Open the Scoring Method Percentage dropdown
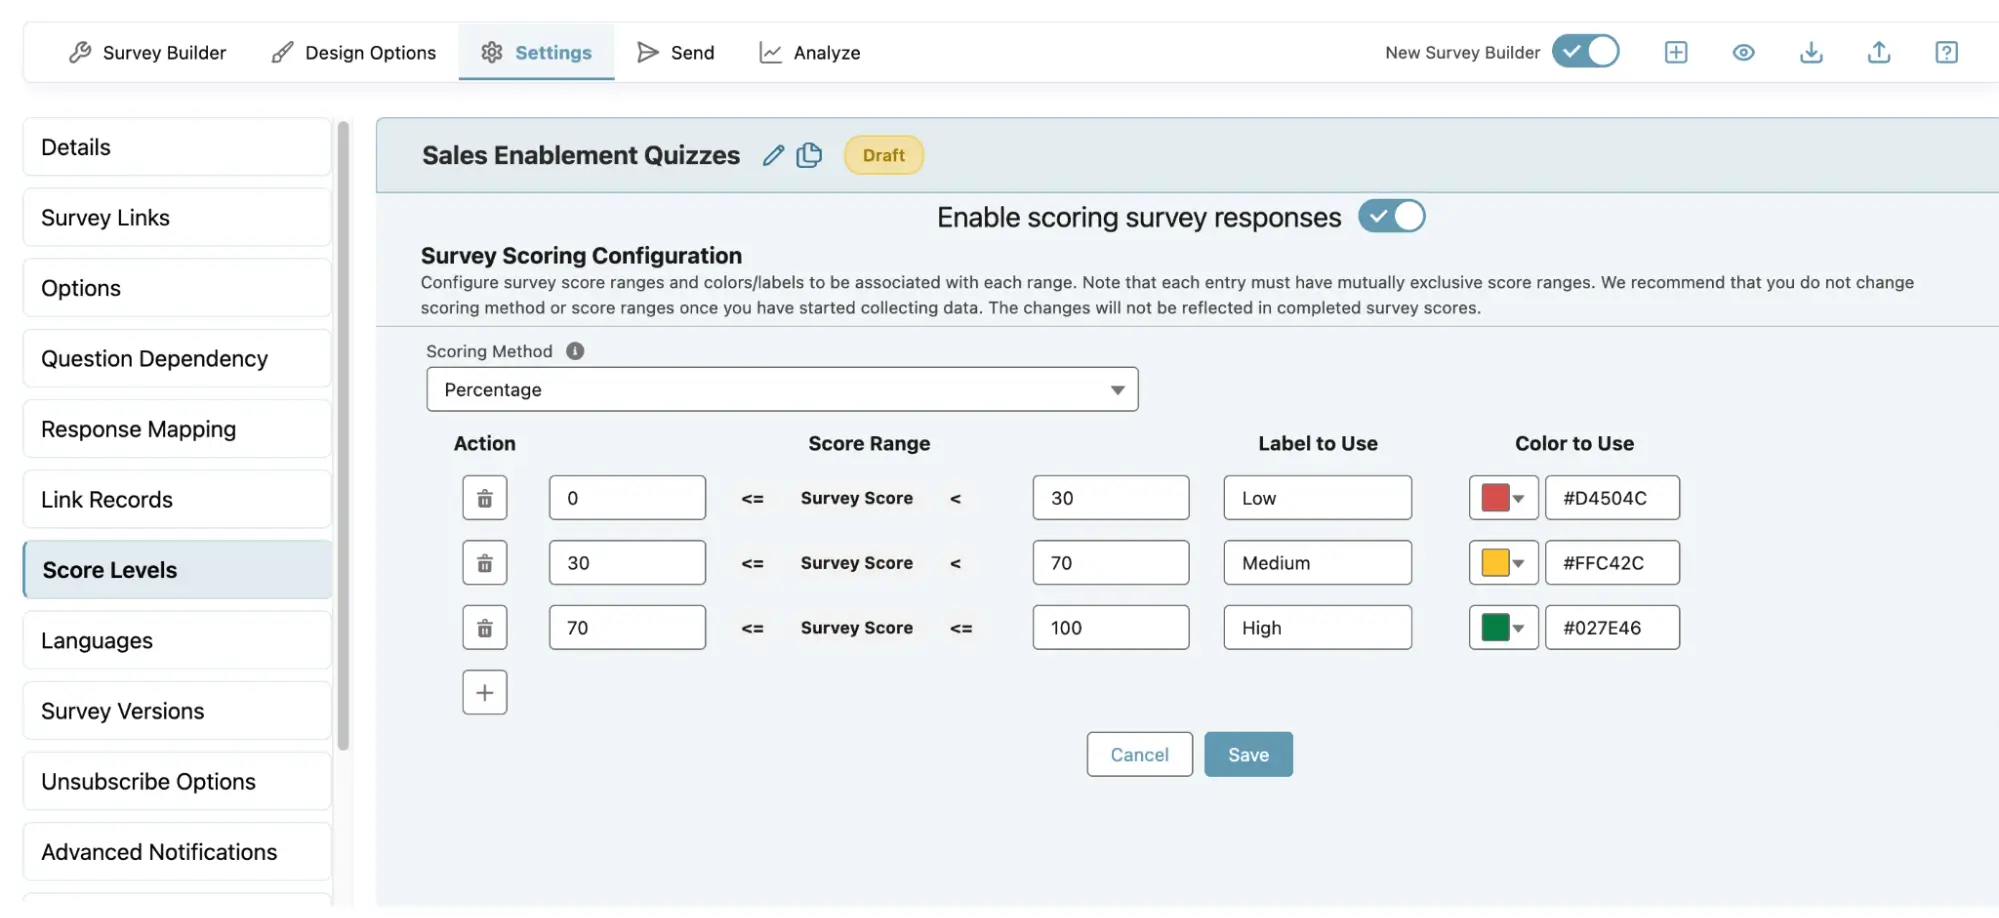Viewport: 1999px width, 918px height. point(782,390)
